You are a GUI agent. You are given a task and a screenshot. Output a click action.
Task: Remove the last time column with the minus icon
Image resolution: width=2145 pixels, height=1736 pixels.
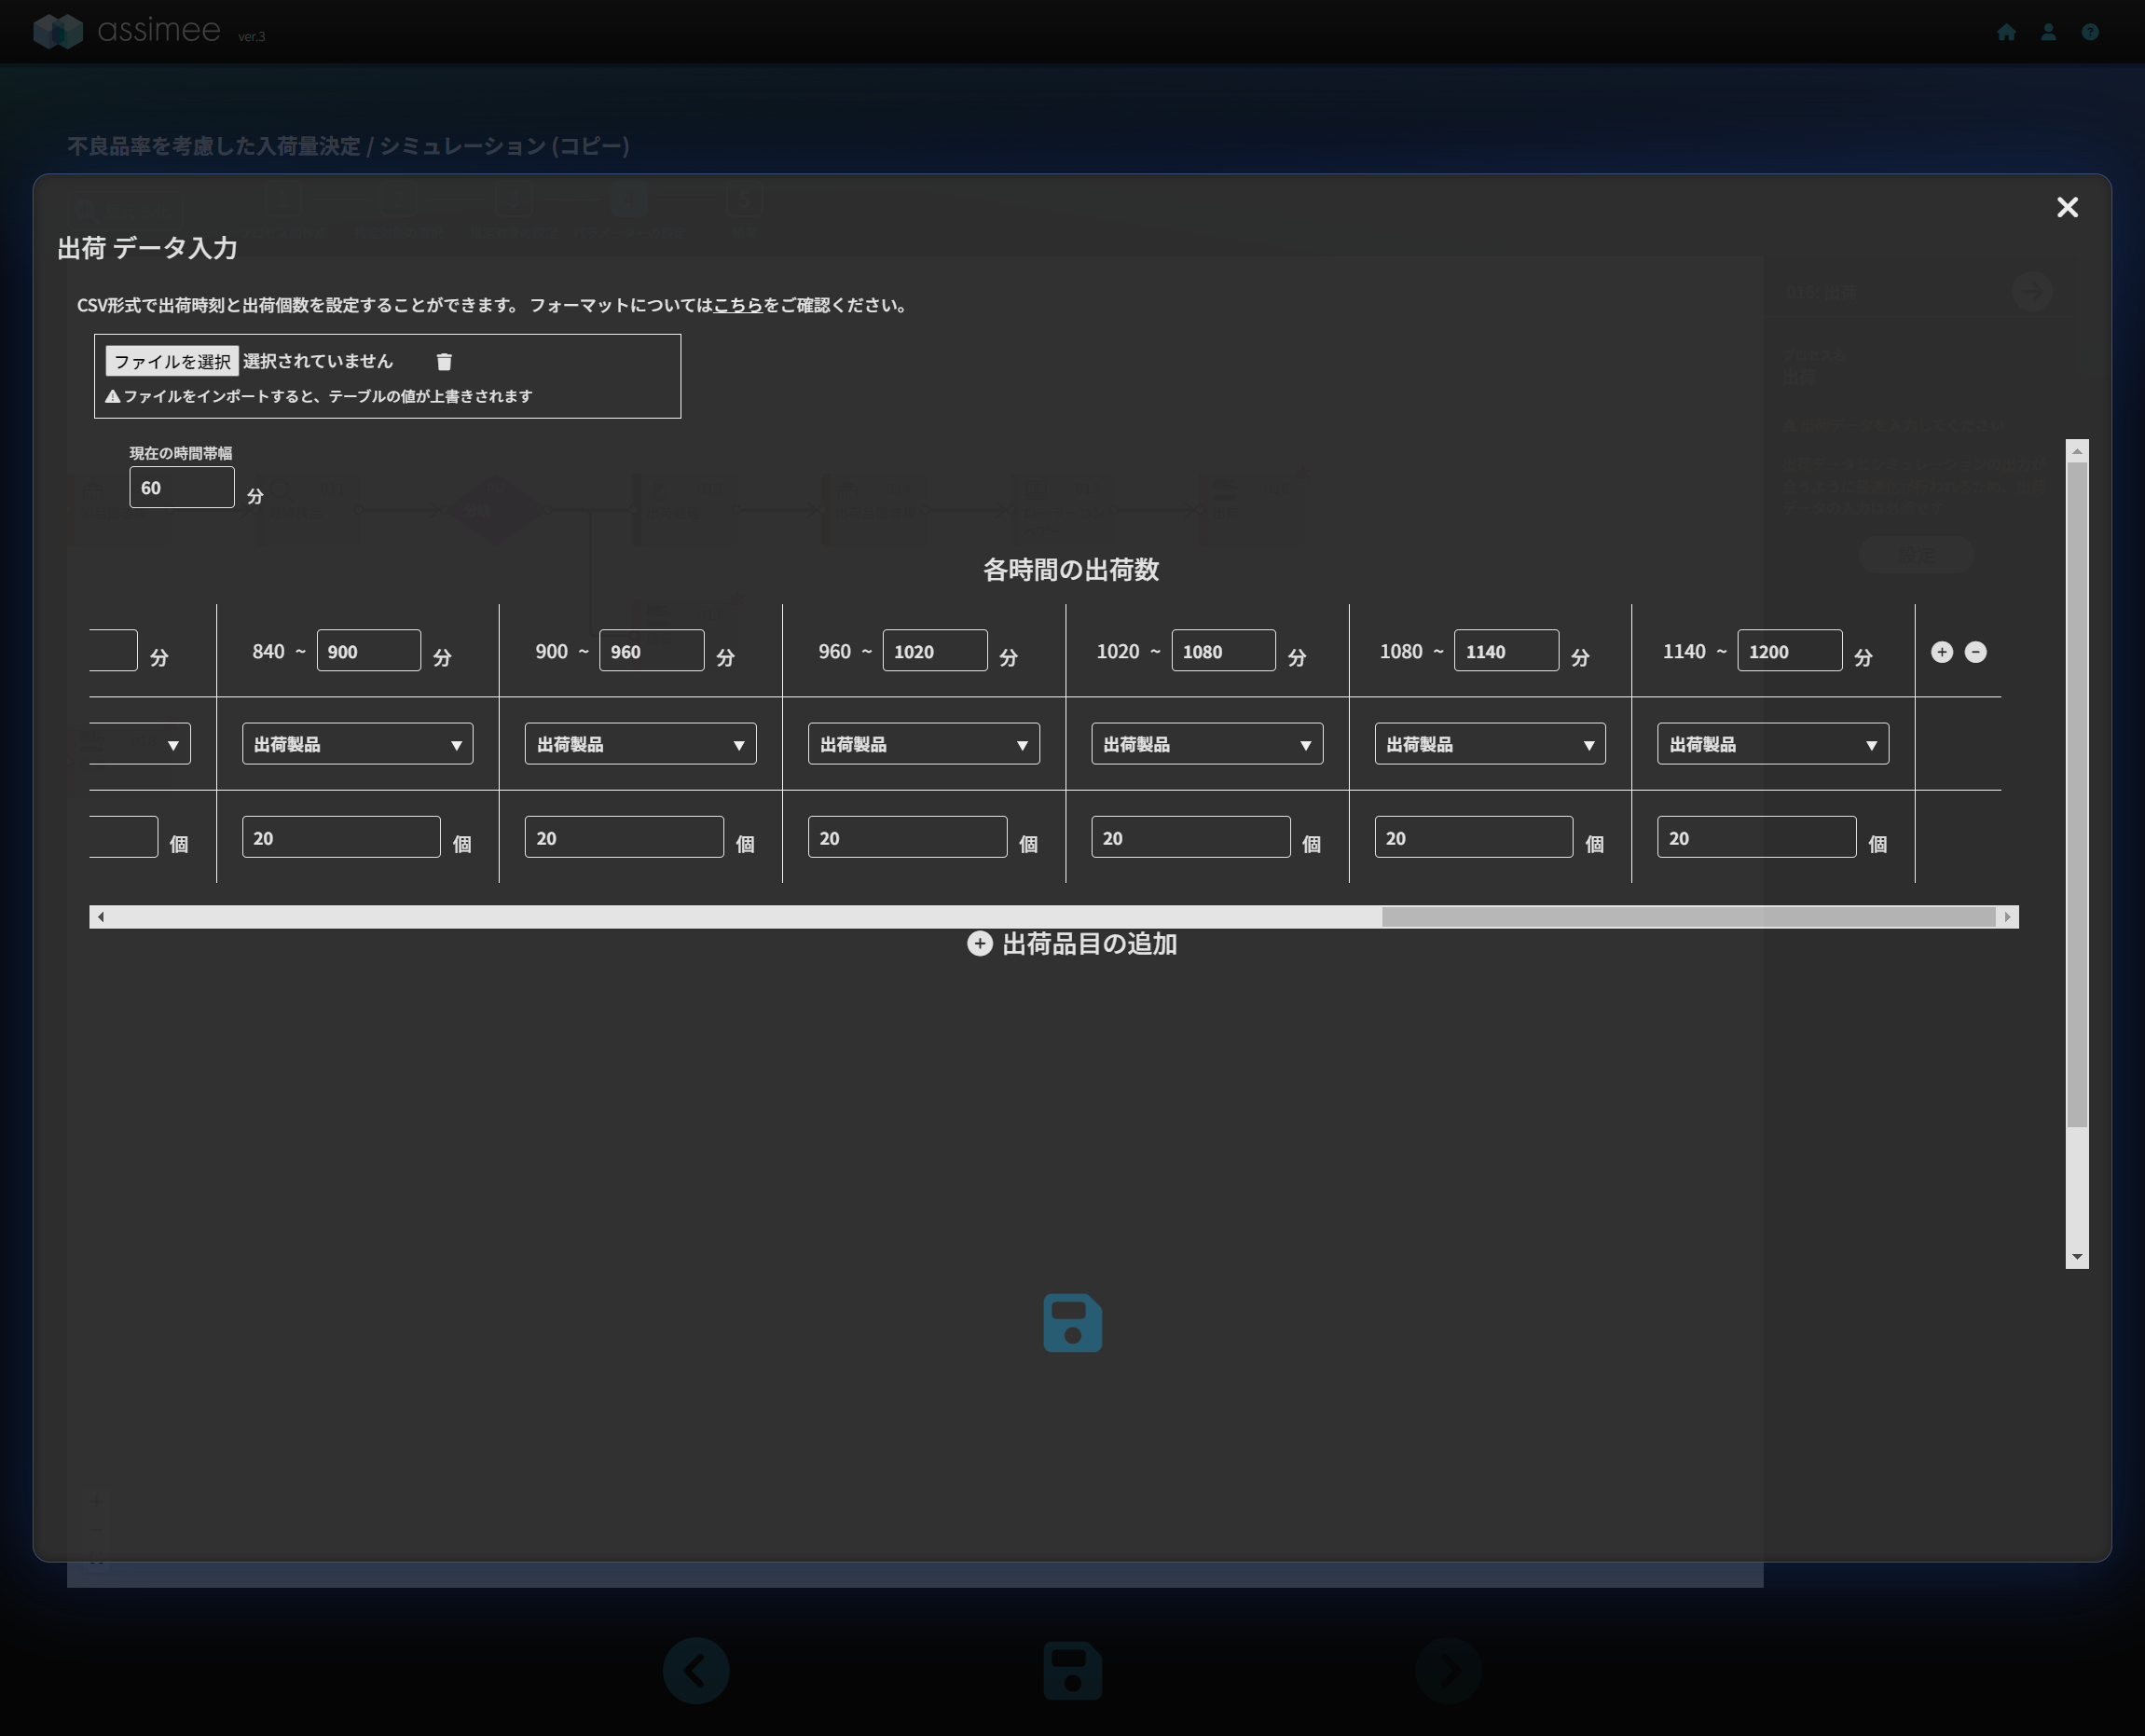1975,652
